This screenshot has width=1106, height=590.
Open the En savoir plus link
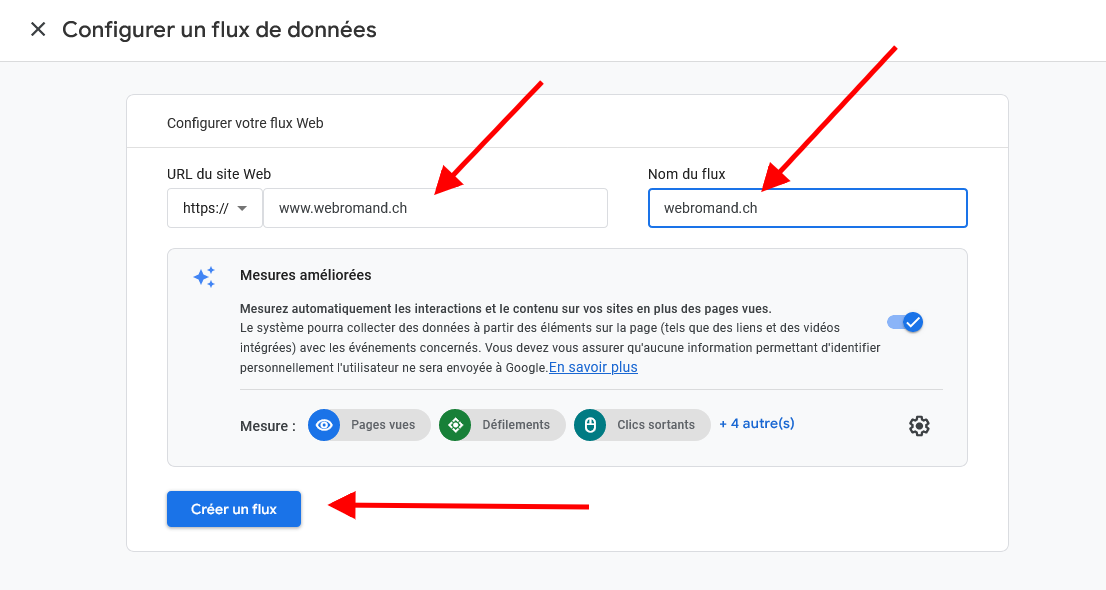(593, 367)
